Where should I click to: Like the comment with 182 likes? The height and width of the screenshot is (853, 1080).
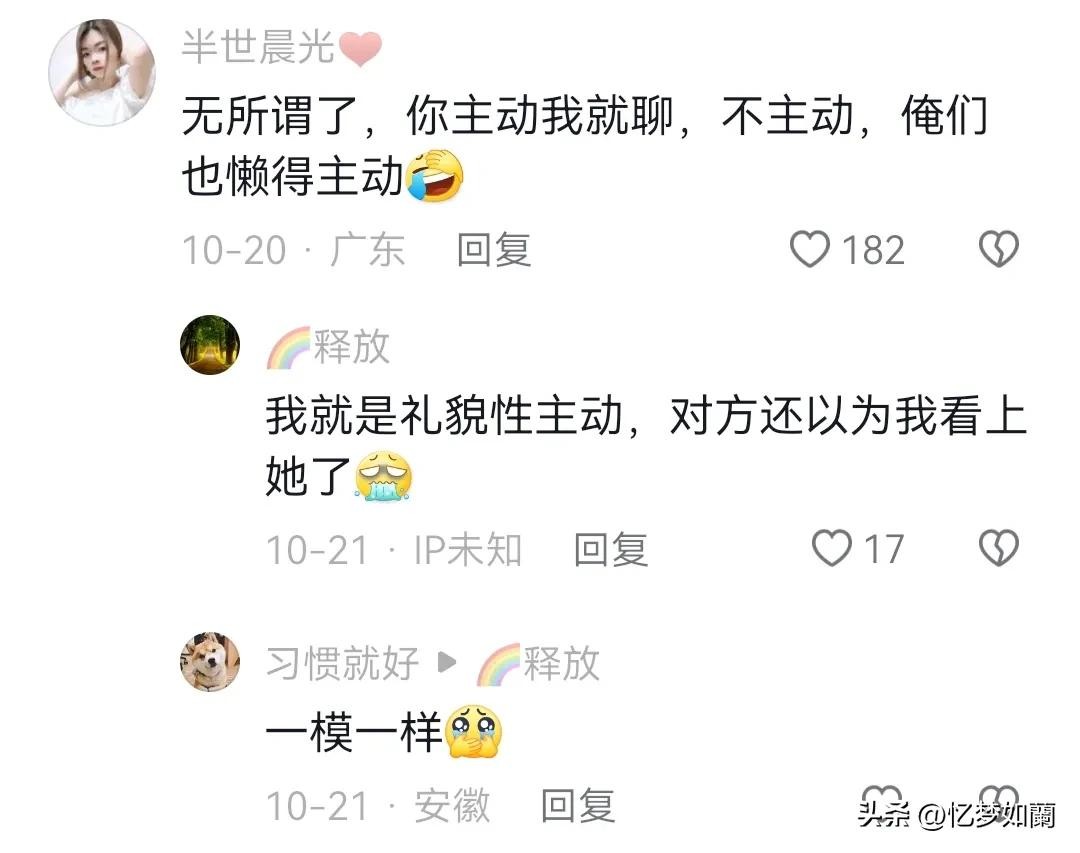pyautogui.click(x=810, y=249)
